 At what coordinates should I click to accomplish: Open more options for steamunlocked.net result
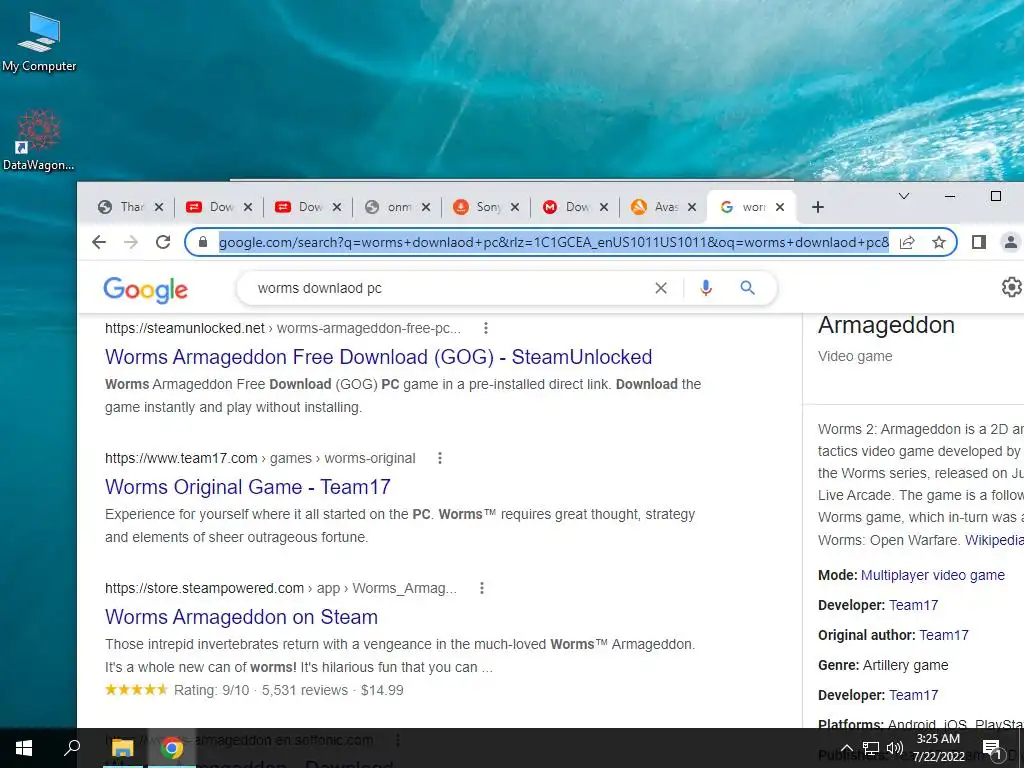[x=486, y=328]
